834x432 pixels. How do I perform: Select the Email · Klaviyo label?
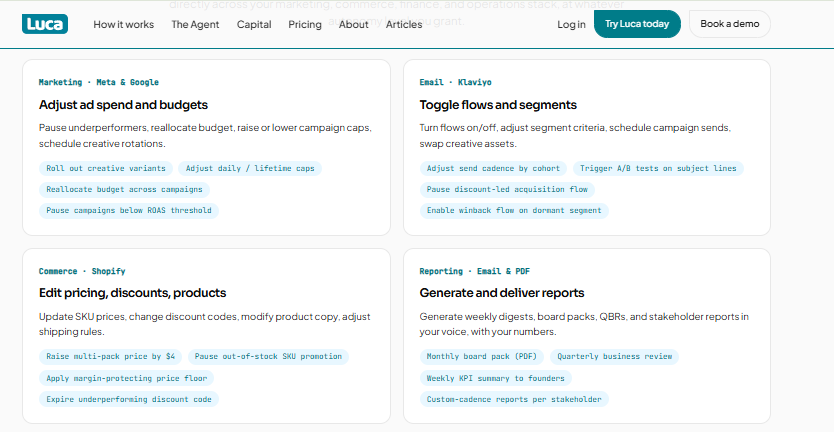pos(455,82)
